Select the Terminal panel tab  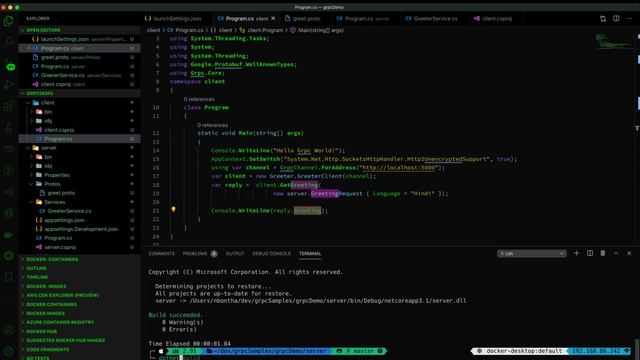310,253
